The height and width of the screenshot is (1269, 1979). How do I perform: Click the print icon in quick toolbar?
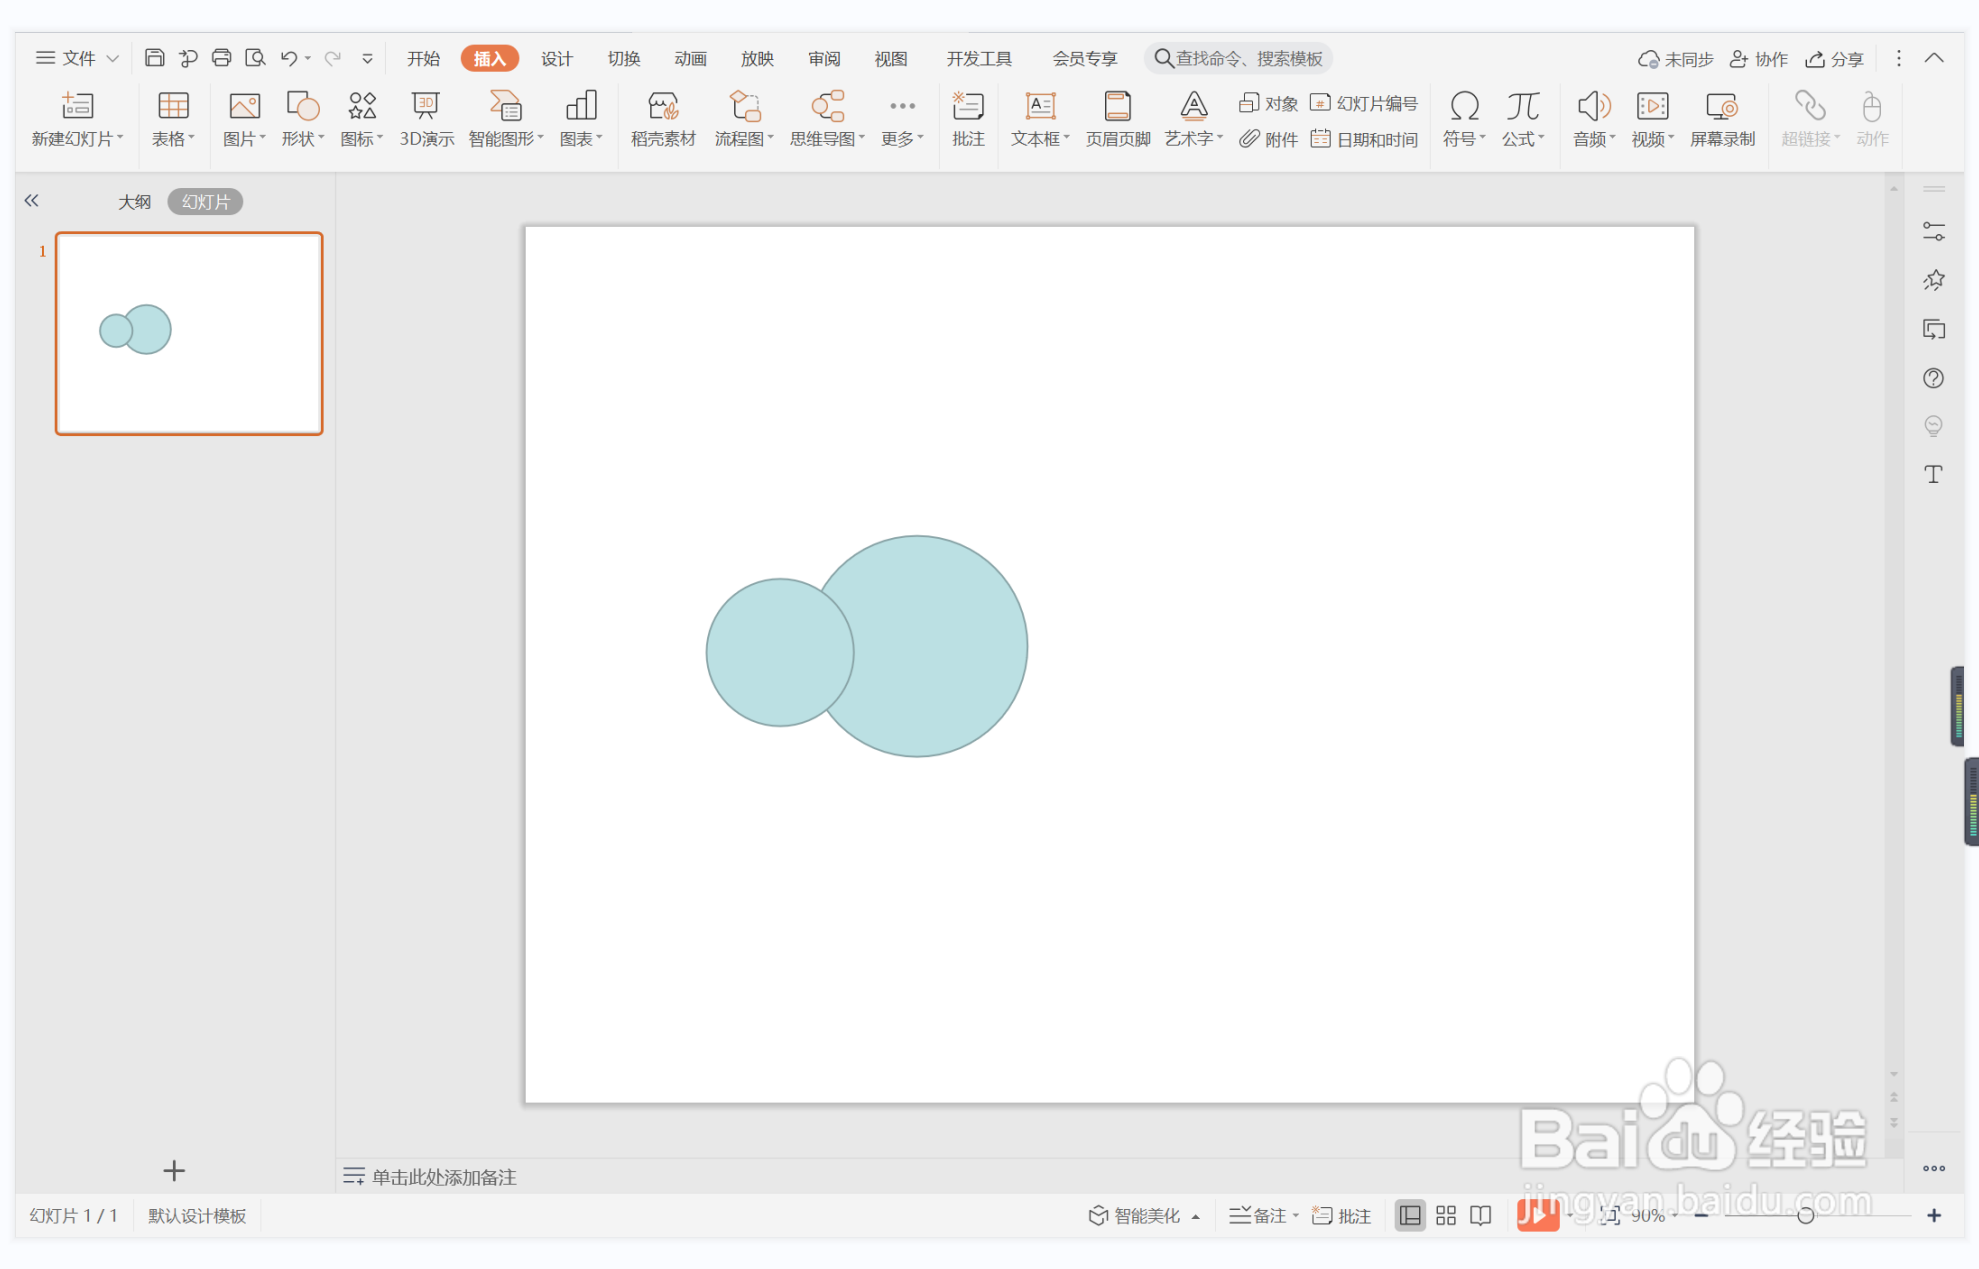pyautogui.click(x=221, y=58)
